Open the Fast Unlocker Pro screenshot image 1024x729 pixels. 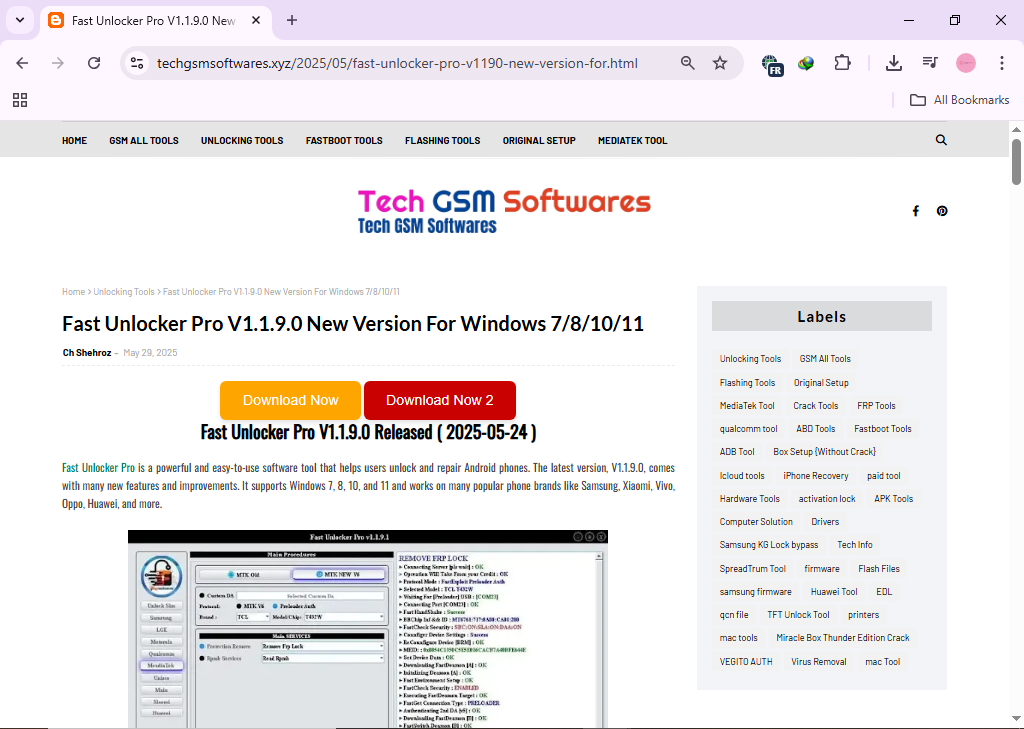(368, 628)
